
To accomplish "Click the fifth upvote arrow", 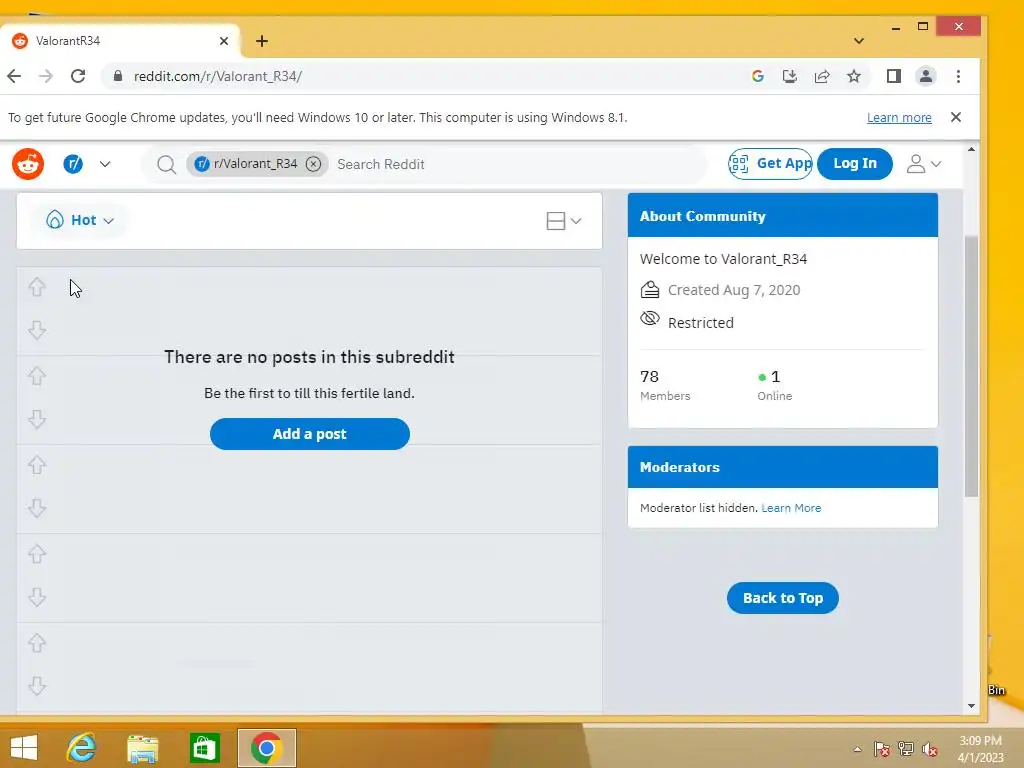I will click(37, 643).
